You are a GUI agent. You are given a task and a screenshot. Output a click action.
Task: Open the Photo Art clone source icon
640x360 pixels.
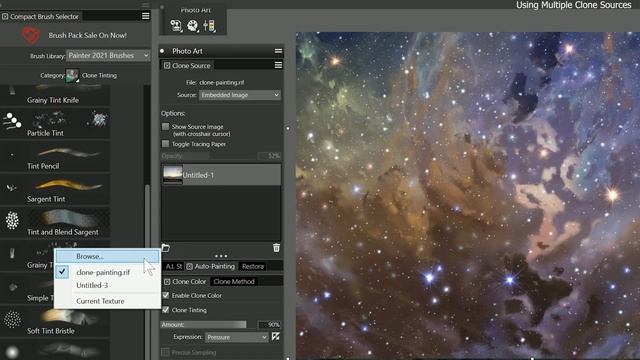coord(176,26)
